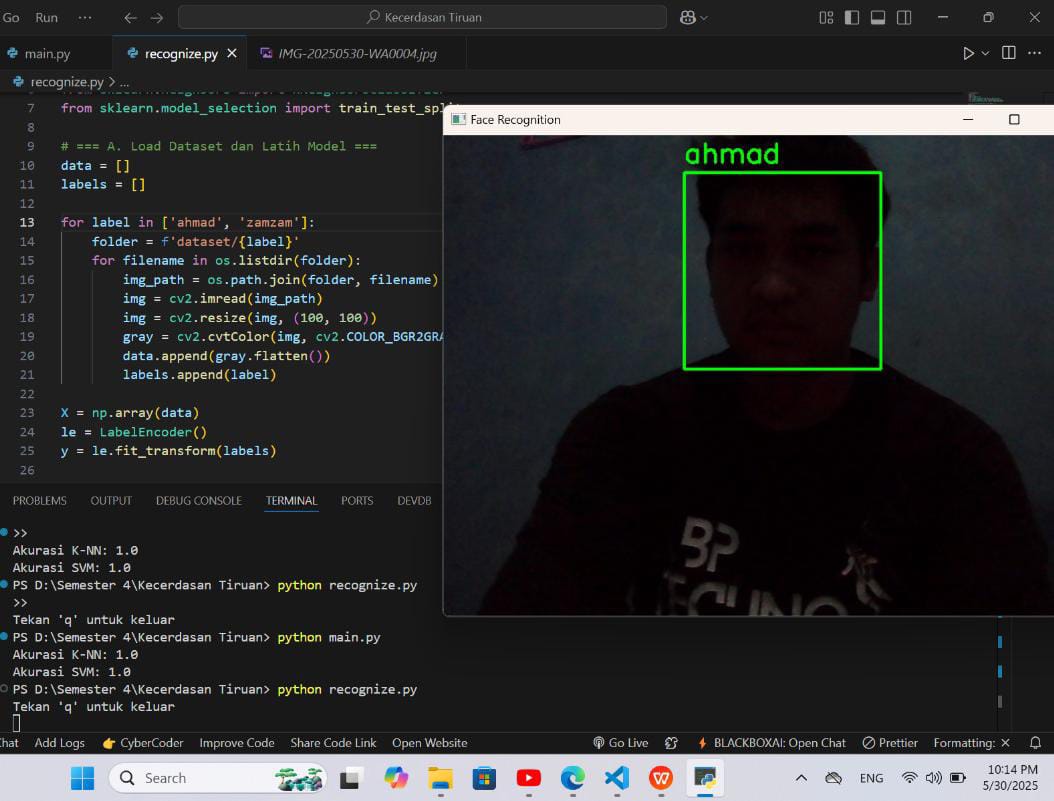Show hidden system tray icons chevron
The height and width of the screenshot is (801, 1054).
(801, 778)
